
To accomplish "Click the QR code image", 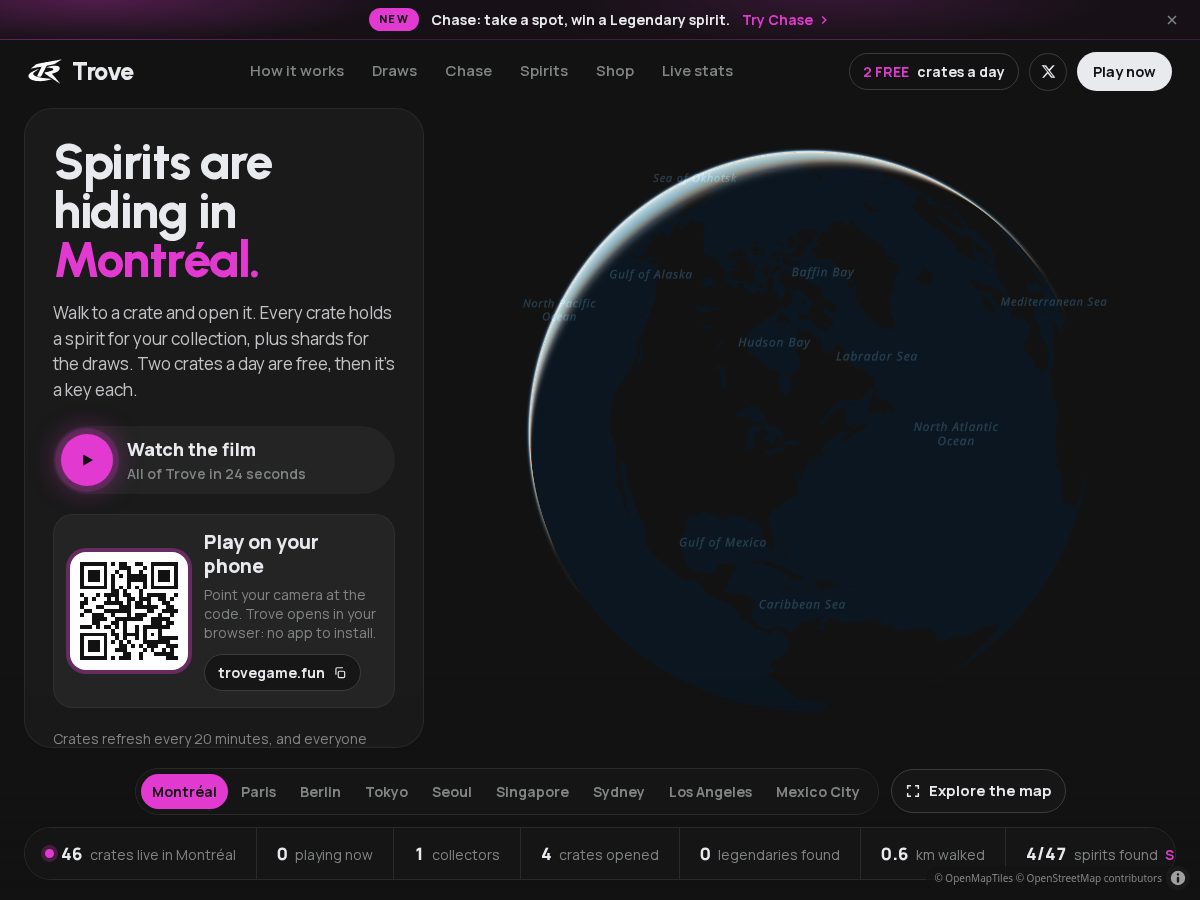I will coord(129,611).
